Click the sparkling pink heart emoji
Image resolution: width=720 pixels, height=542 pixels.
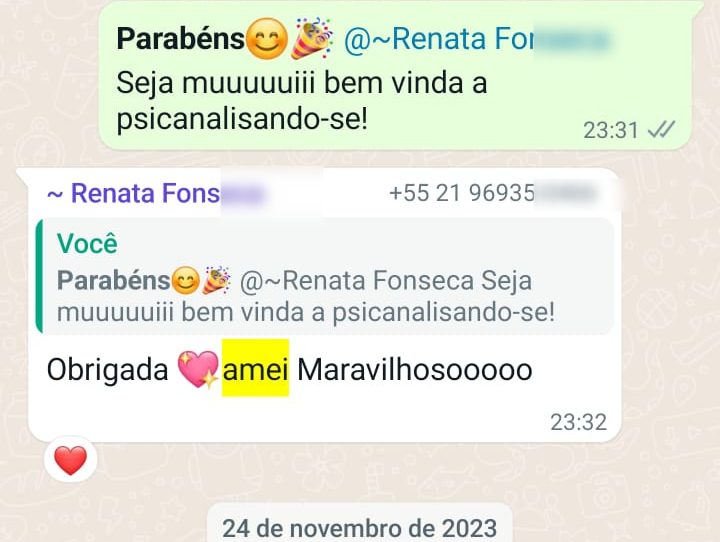[197, 369]
